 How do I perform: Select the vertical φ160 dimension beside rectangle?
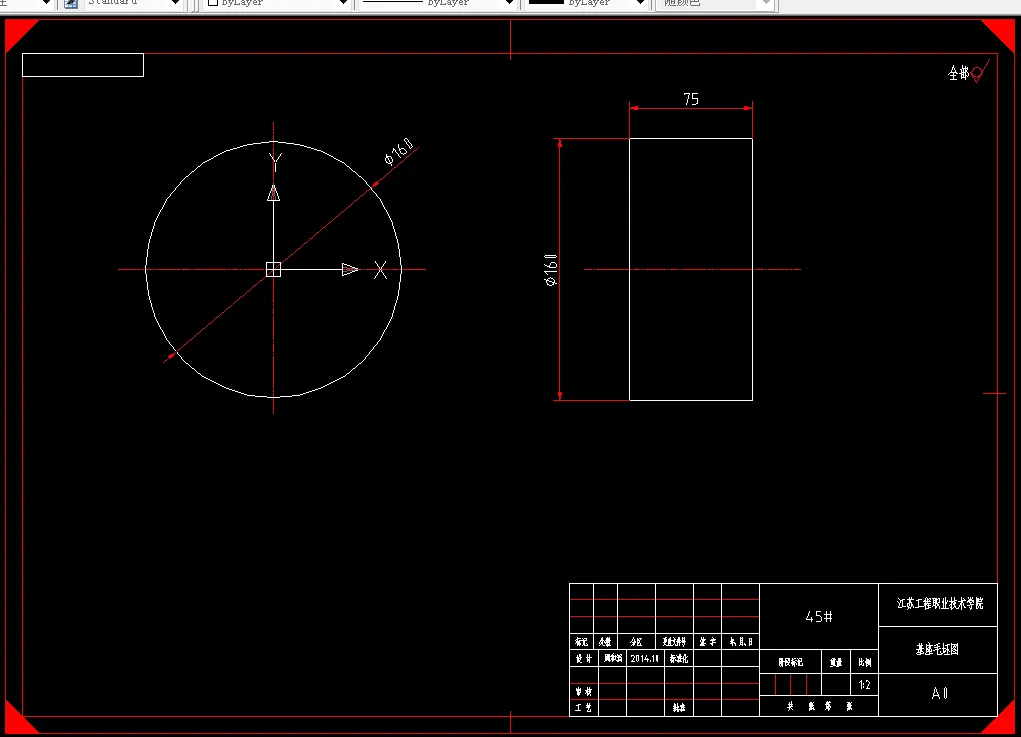pyautogui.click(x=550, y=270)
